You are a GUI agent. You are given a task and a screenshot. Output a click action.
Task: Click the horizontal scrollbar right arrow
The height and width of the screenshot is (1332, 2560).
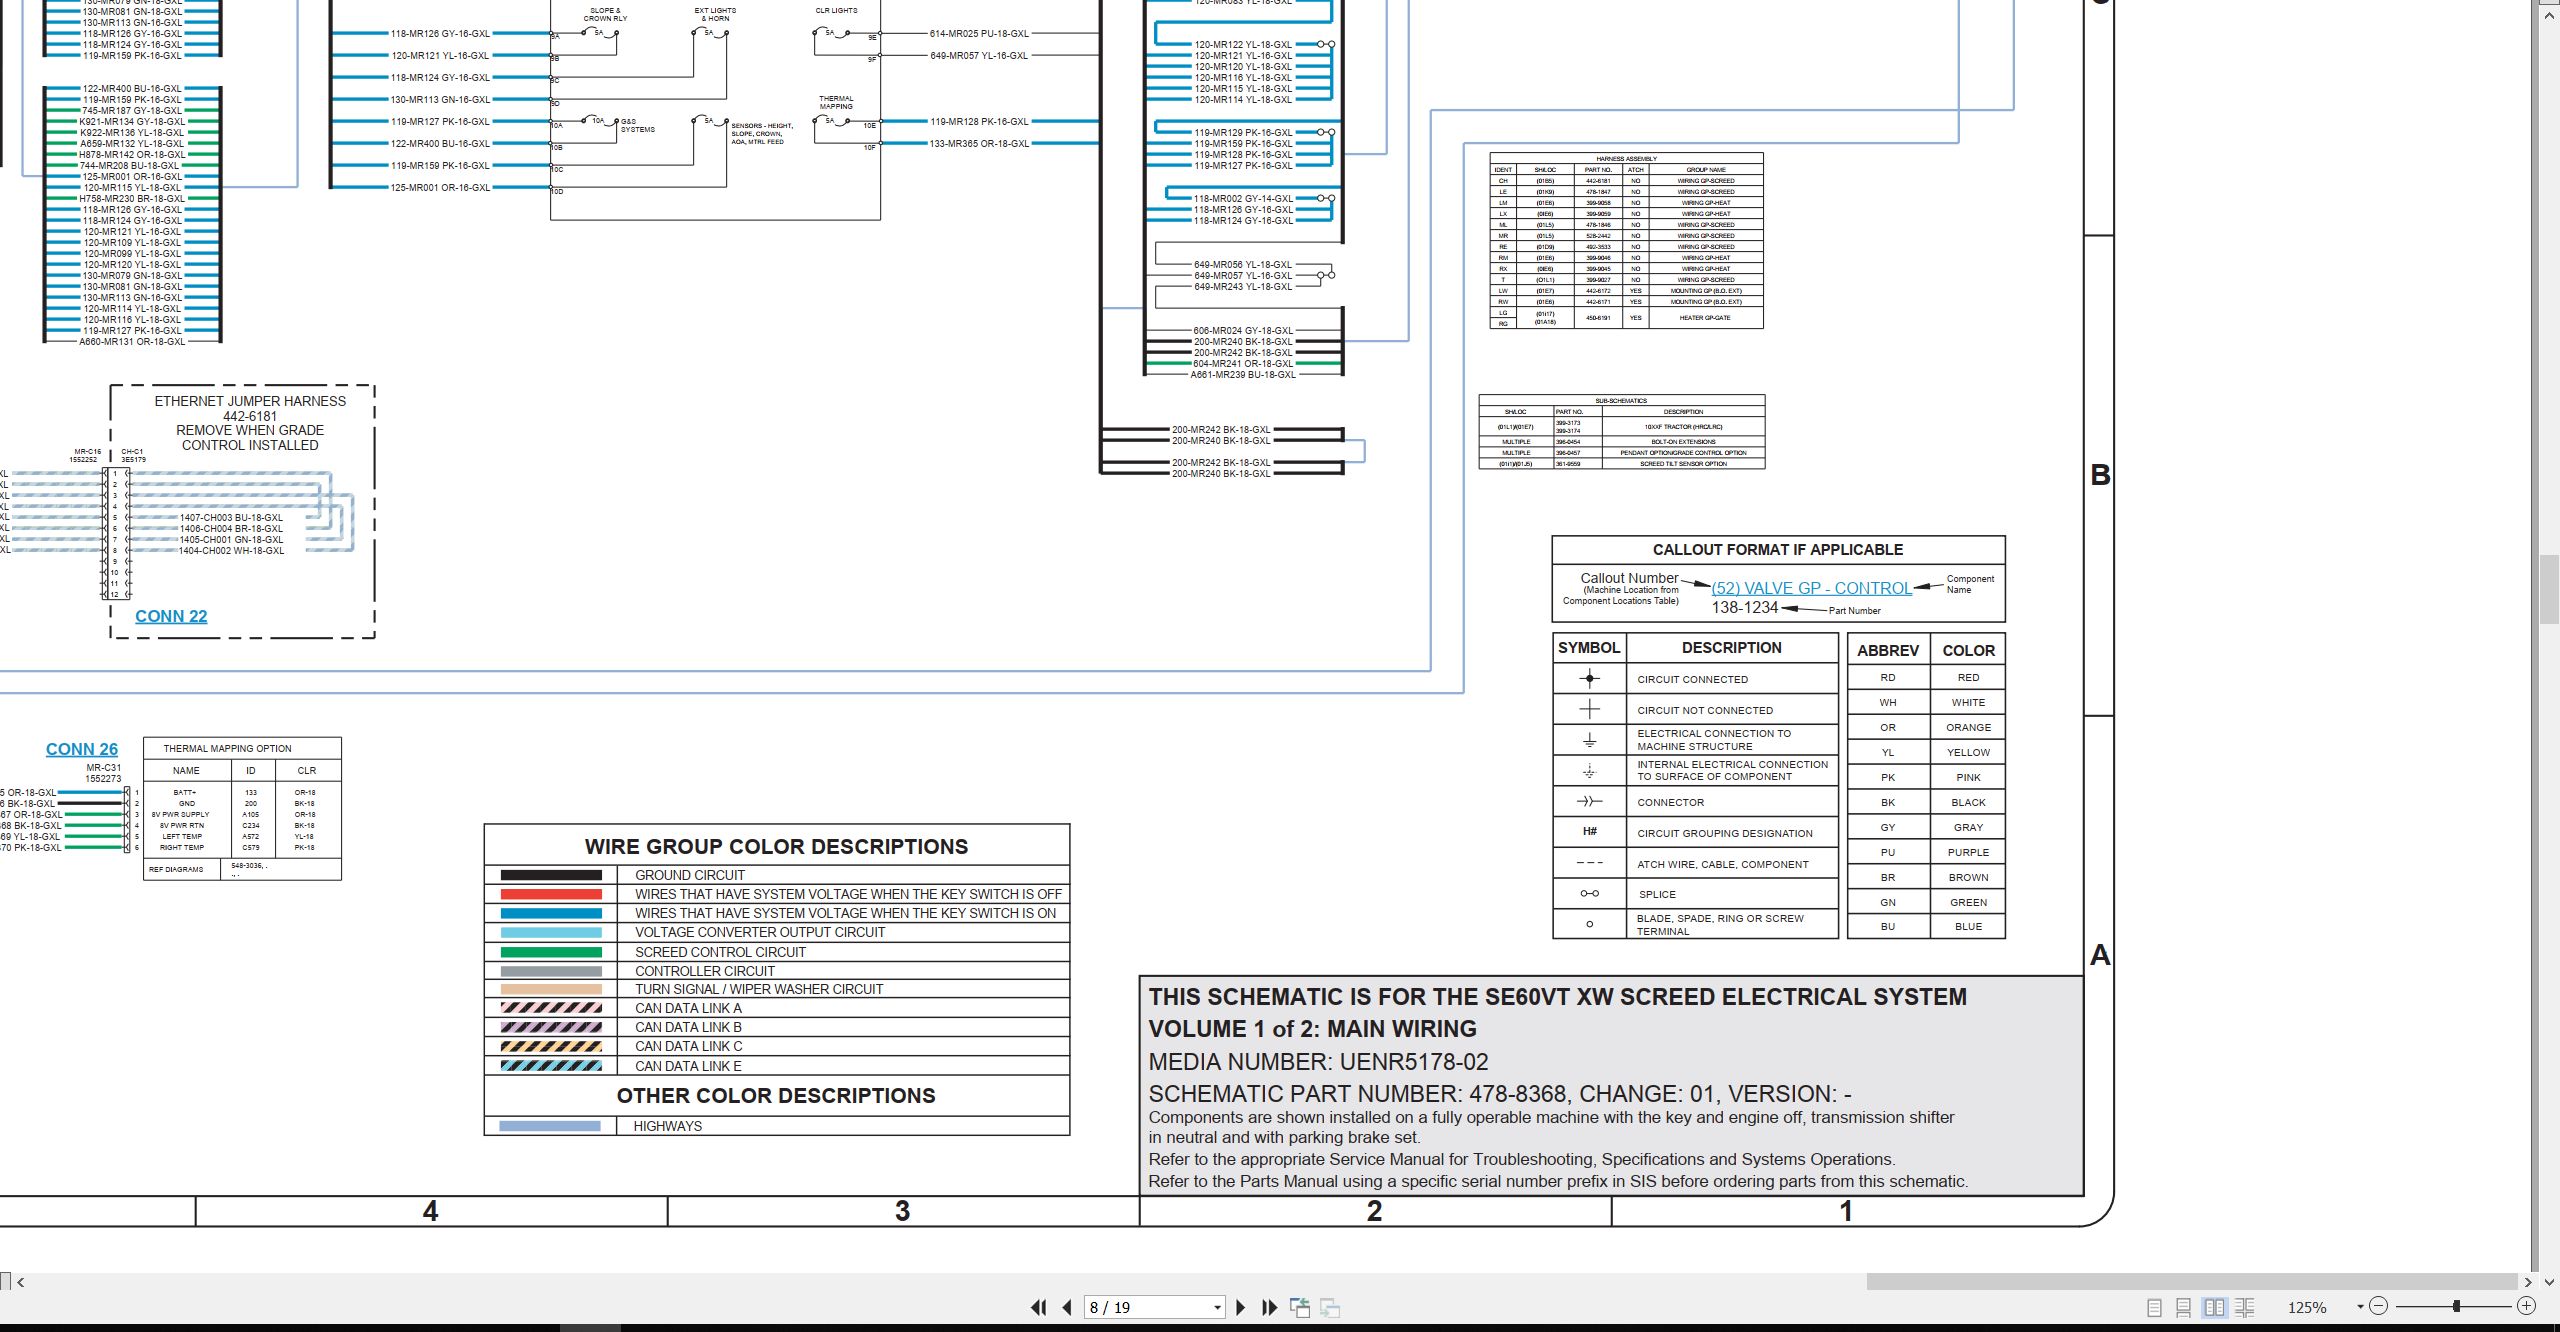coord(2528,1281)
